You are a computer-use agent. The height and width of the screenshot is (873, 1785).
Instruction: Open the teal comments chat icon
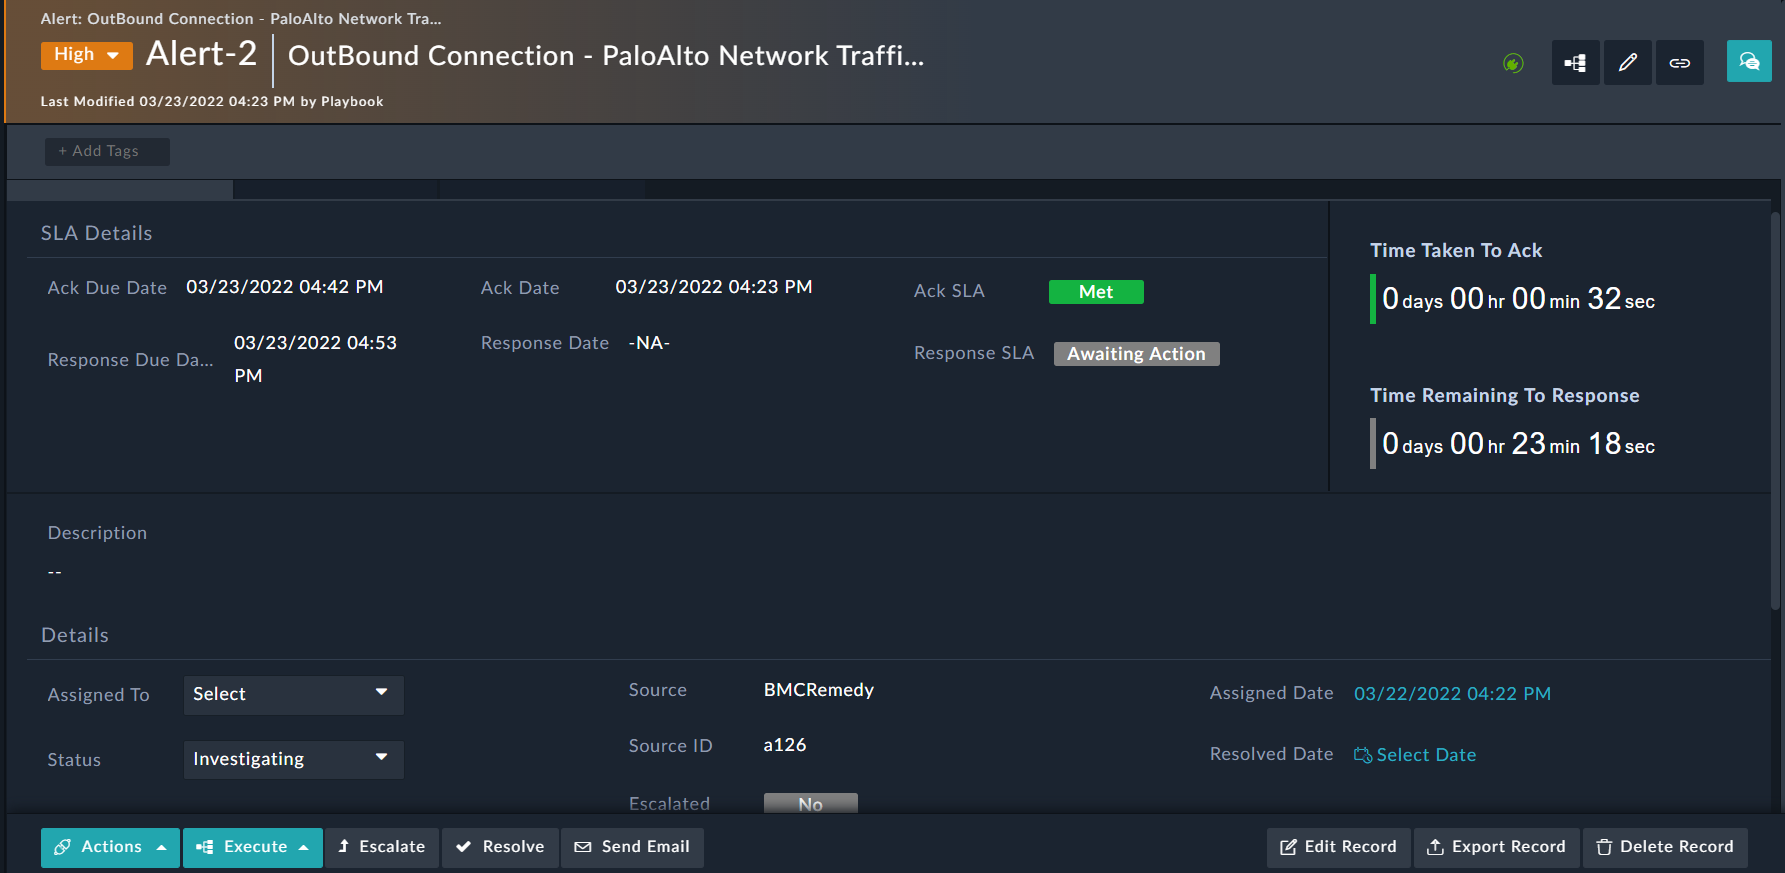coord(1749,61)
